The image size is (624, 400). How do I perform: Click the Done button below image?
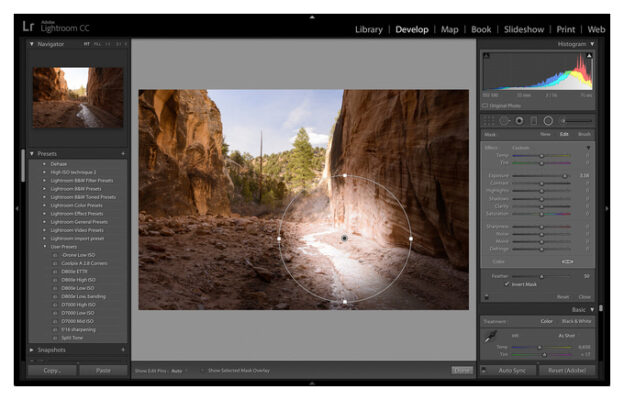click(x=462, y=370)
